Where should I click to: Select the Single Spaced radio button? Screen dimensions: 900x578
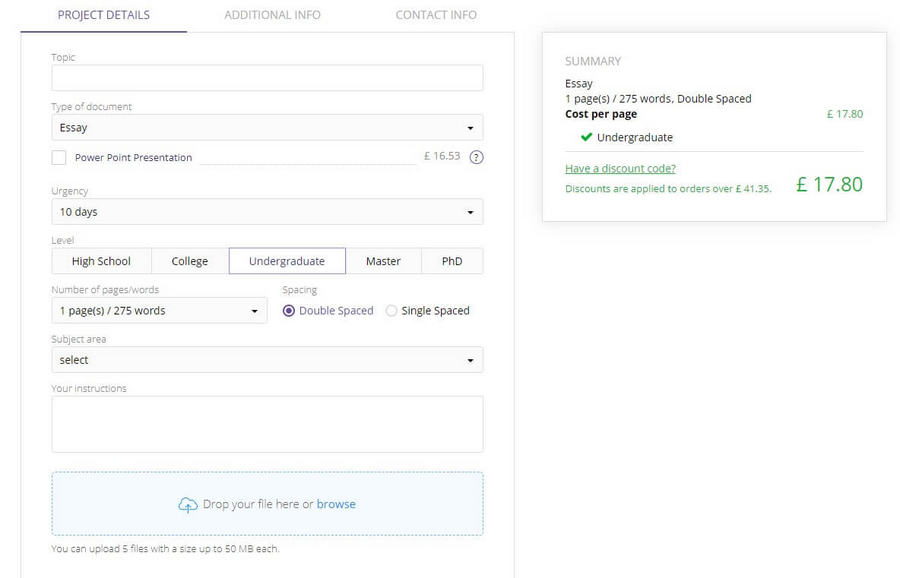[390, 311]
